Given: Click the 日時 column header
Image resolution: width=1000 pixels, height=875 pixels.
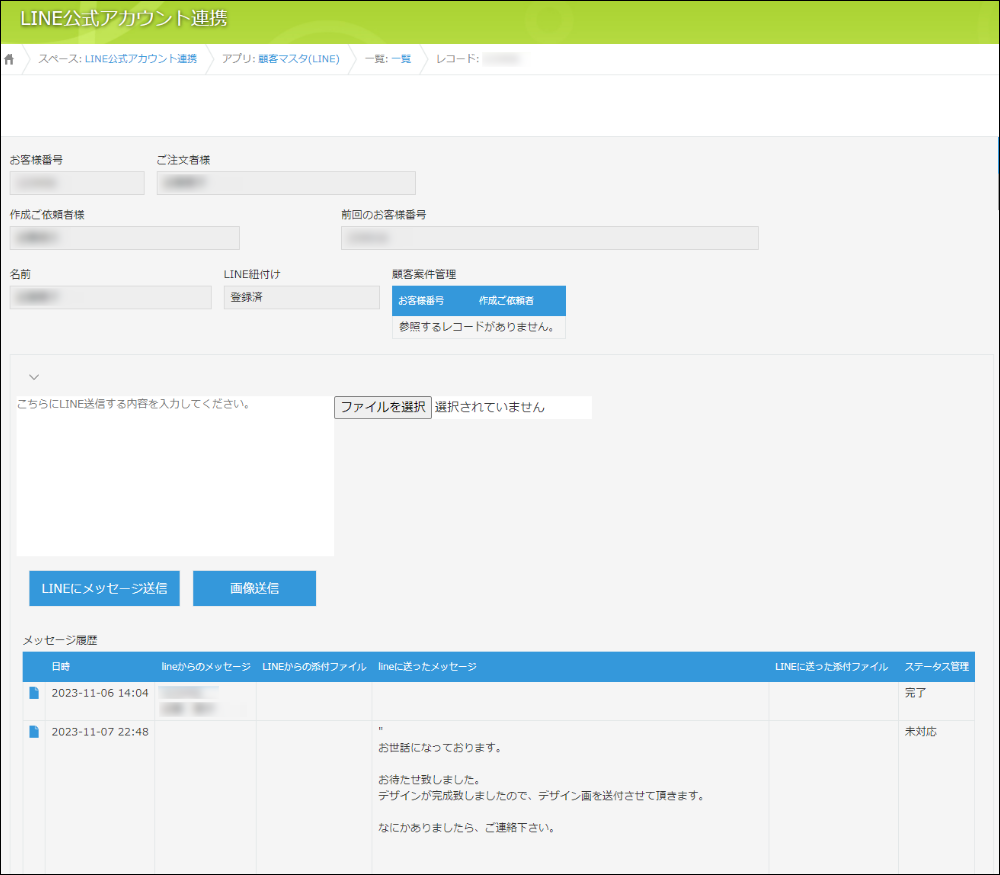Looking at the screenshot, I should pyautogui.click(x=61, y=666).
